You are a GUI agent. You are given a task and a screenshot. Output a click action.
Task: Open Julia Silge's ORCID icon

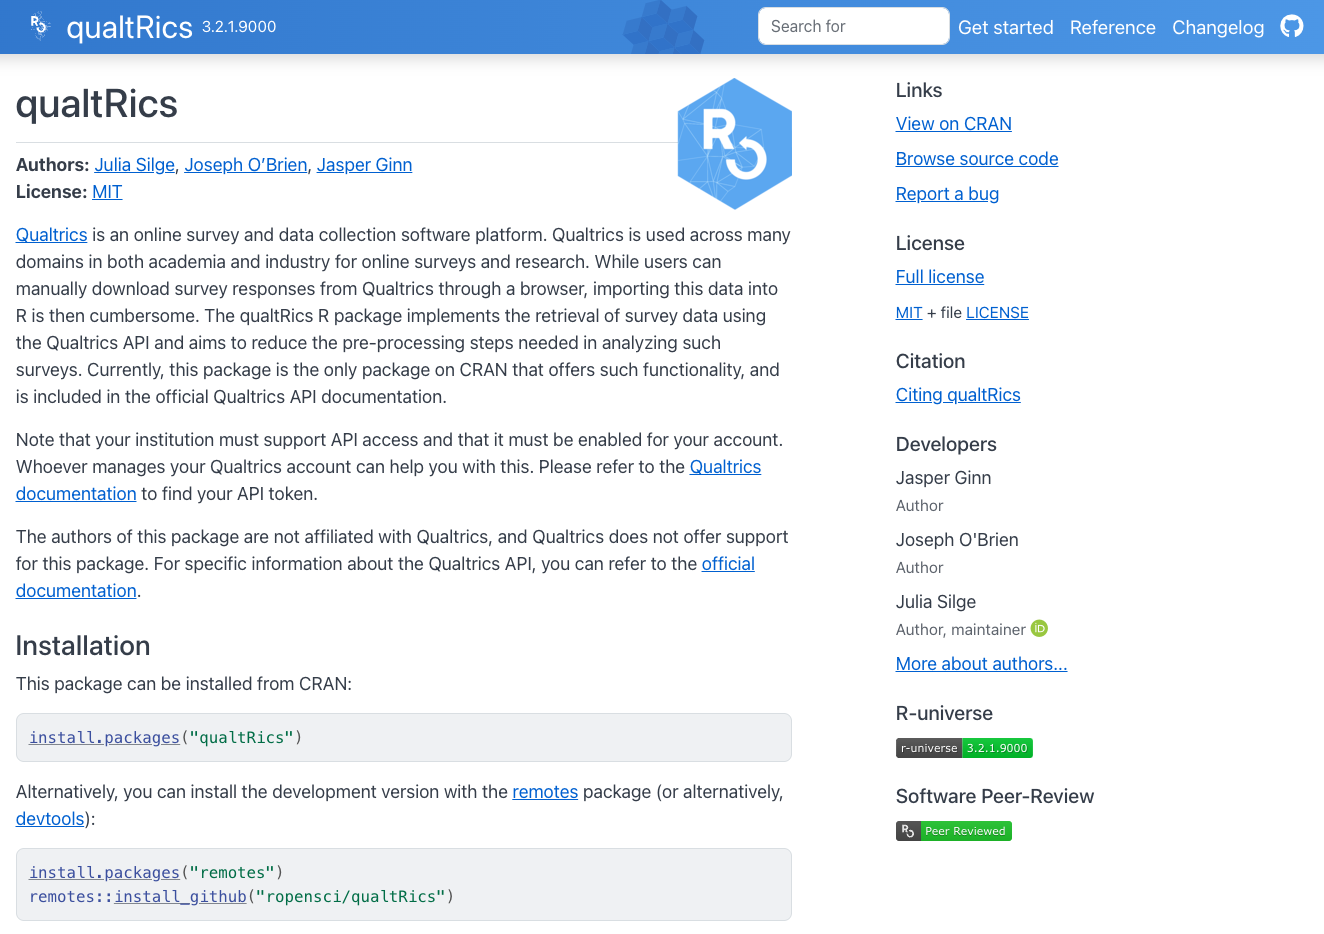[1039, 629]
